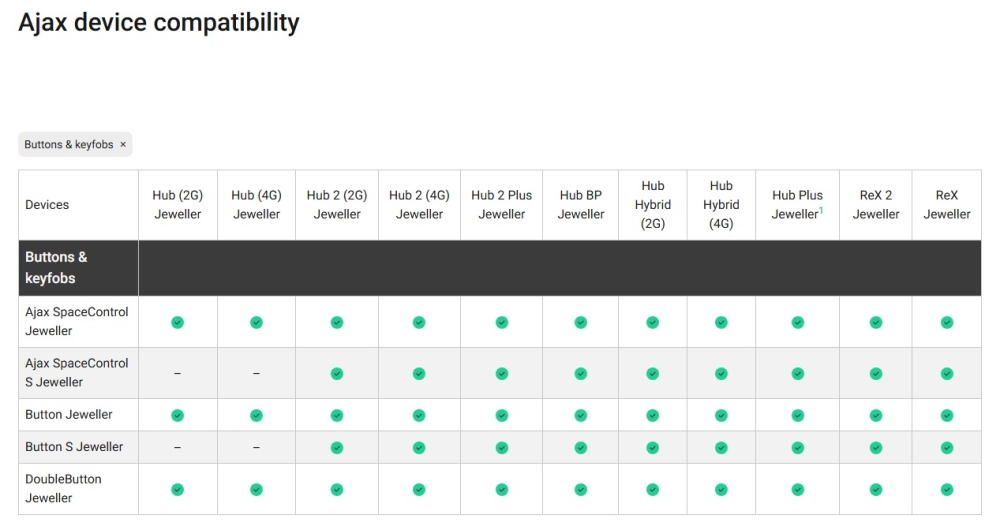Click checkmark for Ajax SpaceControl Jeweller under Hub (2G)
The image size is (1000, 522).
[x=177, y=322]
